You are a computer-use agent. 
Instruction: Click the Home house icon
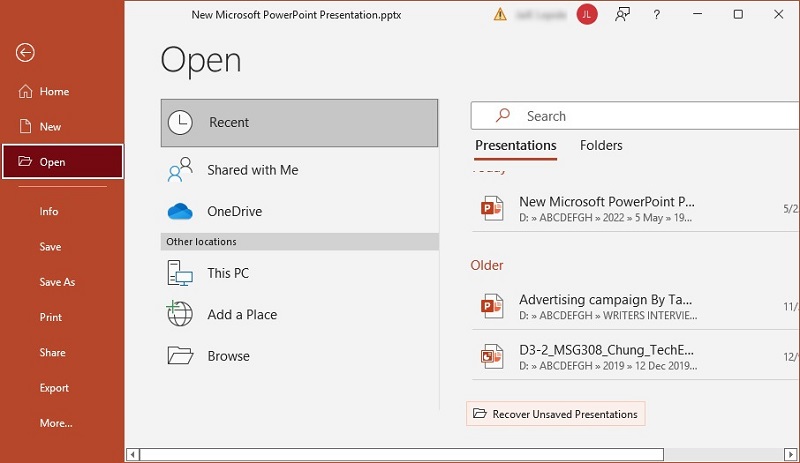click(26, 91)
